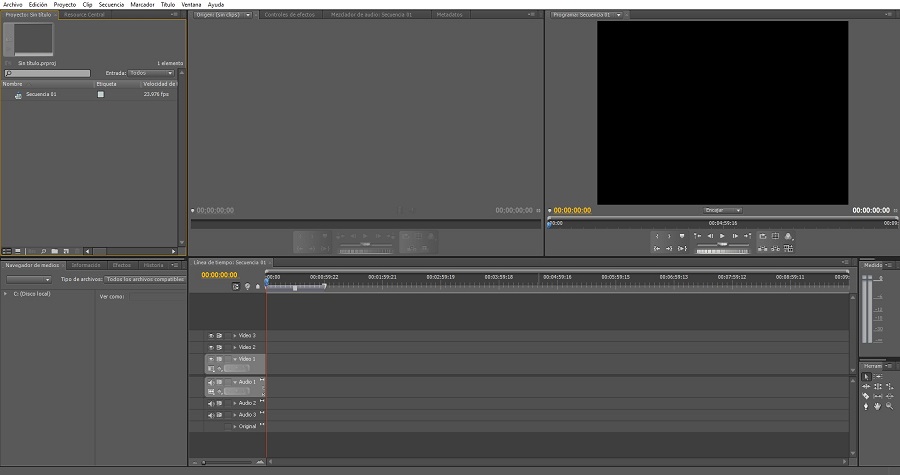The height and width of the screenshot is (475, 900).
Task: Switch to the Efectos tab
Action: 122,265
